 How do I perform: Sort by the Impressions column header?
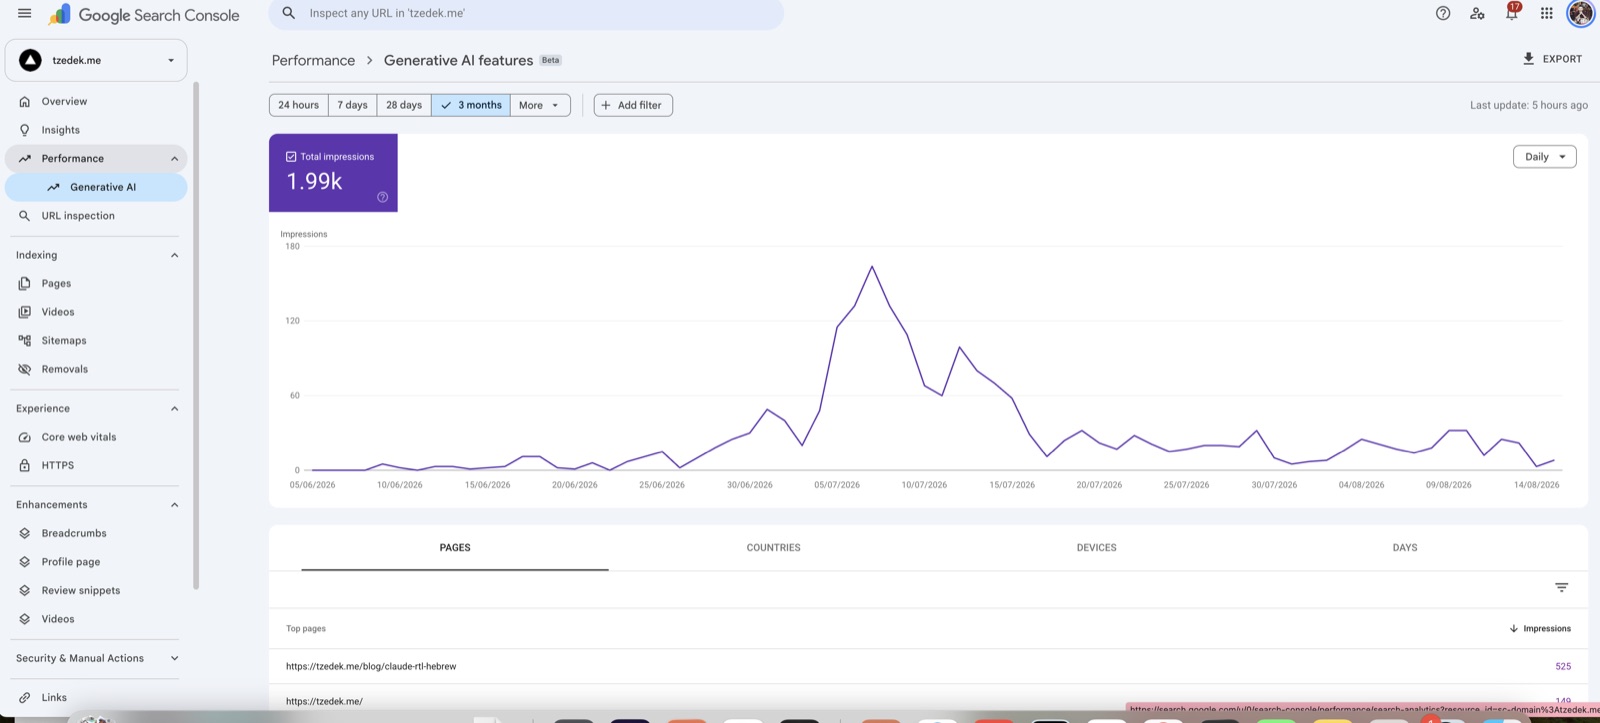(1540, 629)
